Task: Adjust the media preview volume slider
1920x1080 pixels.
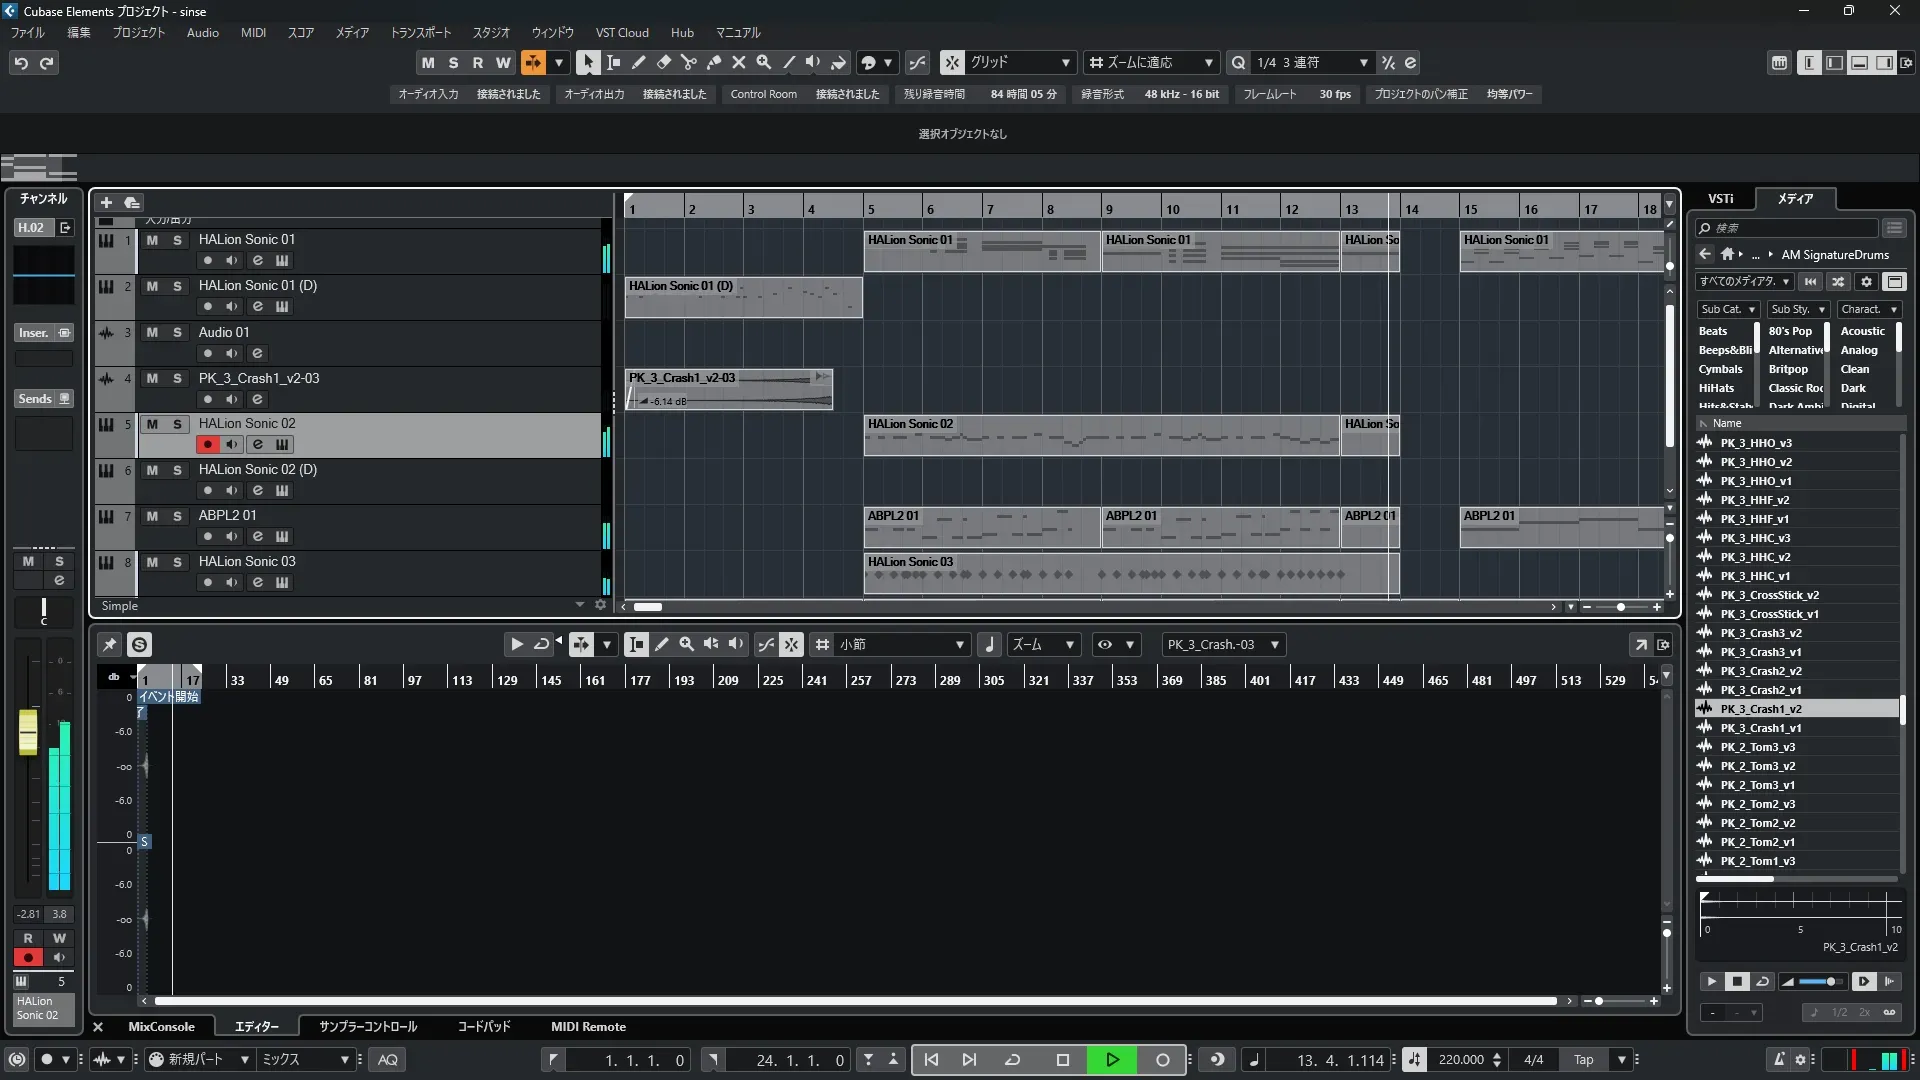Action: (1829, 982)
